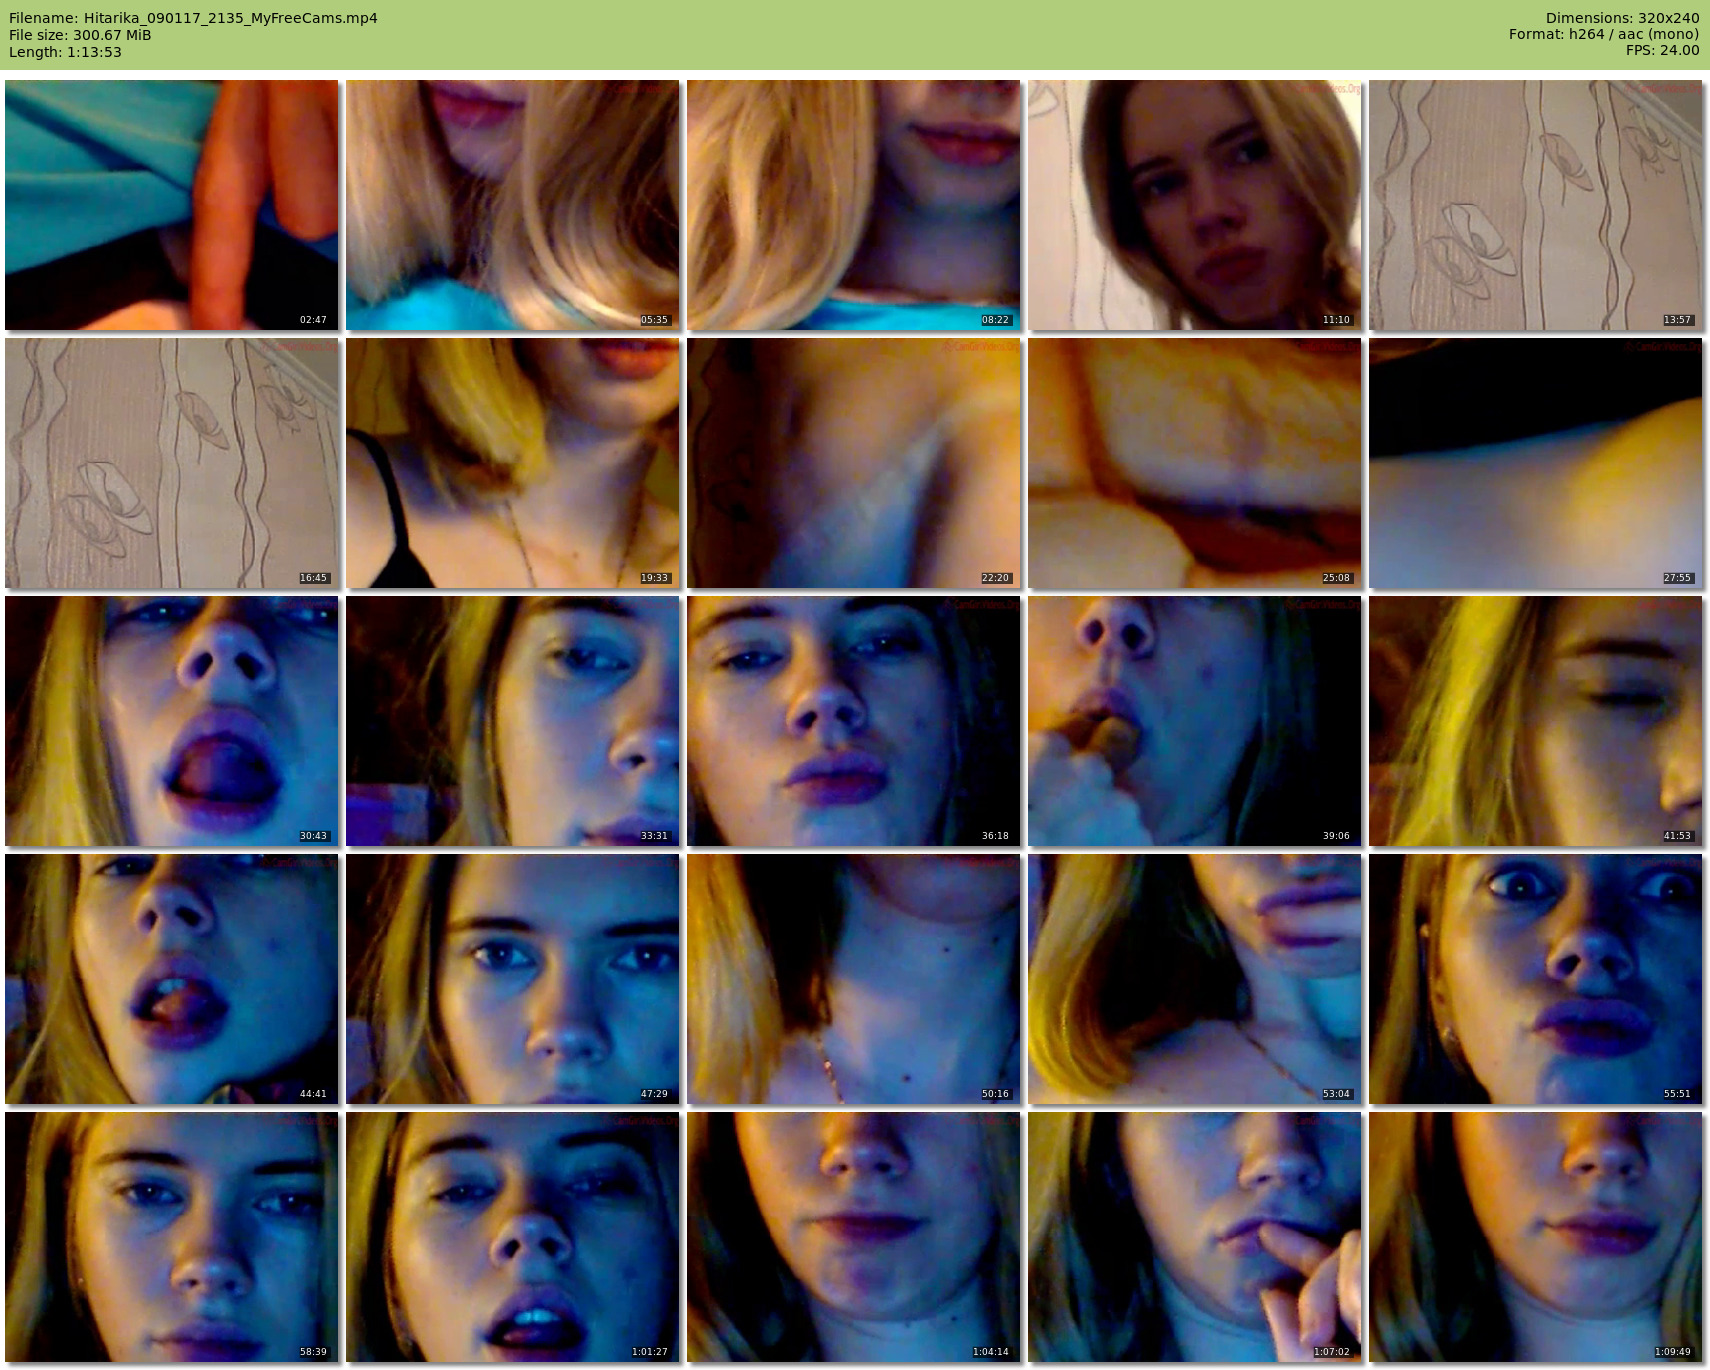
Task: Click the frame marked 33:31
Action: 512,721
